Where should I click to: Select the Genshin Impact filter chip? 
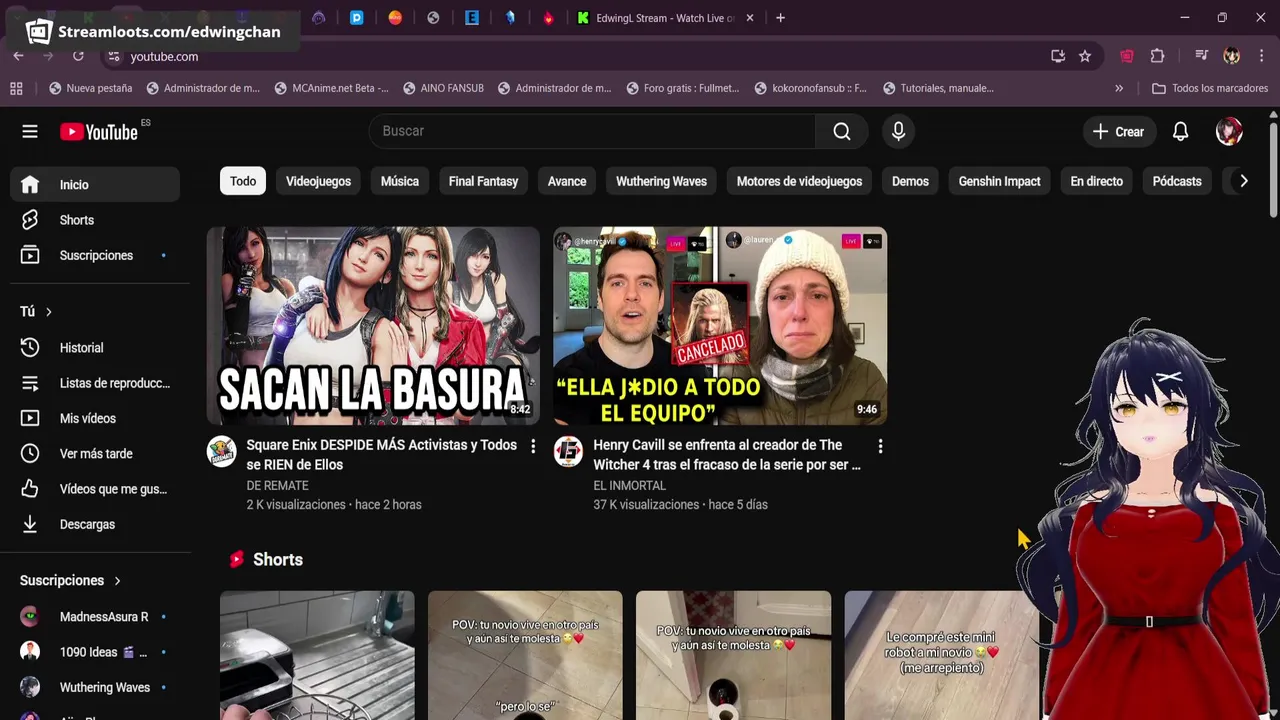[1000, 181]
